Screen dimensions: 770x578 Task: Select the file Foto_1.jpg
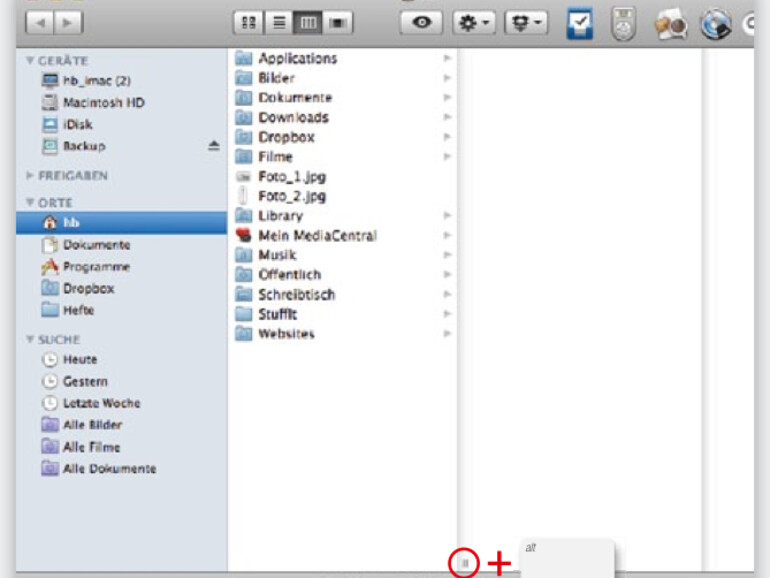343,176
